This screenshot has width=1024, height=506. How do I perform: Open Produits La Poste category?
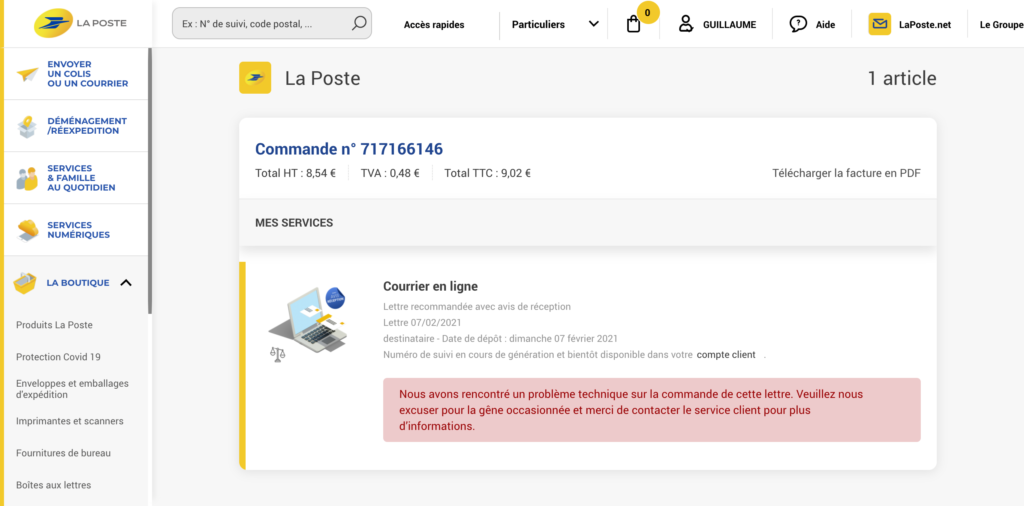click(x=54, y=324)
